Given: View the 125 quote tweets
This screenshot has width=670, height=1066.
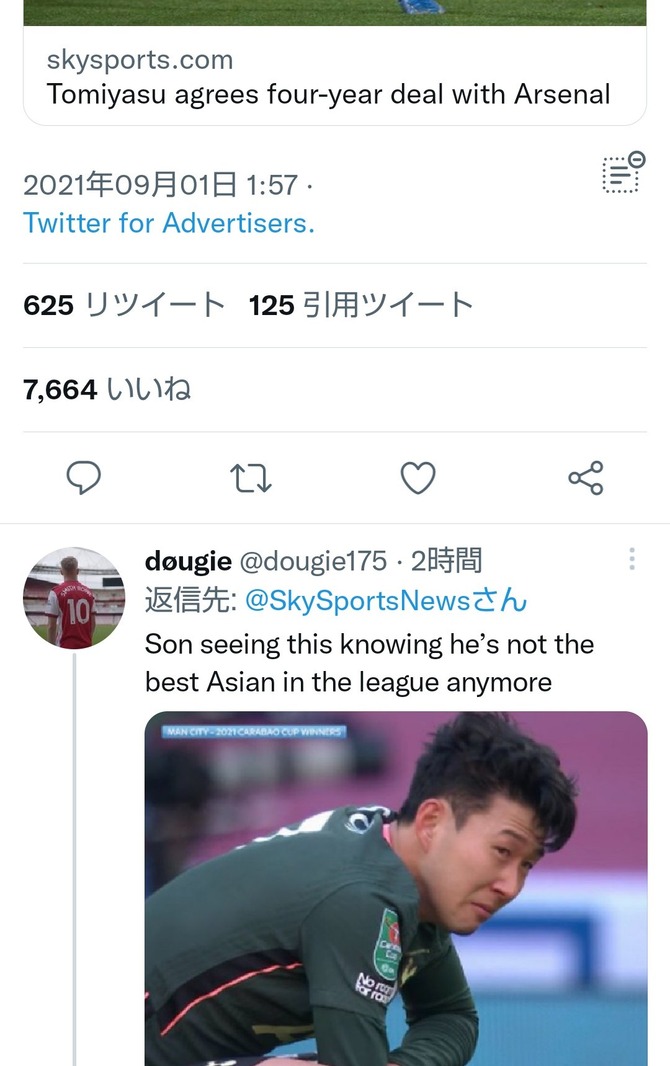Looking at the screenshot, I should pyautogui.click(x=361, y=305).
